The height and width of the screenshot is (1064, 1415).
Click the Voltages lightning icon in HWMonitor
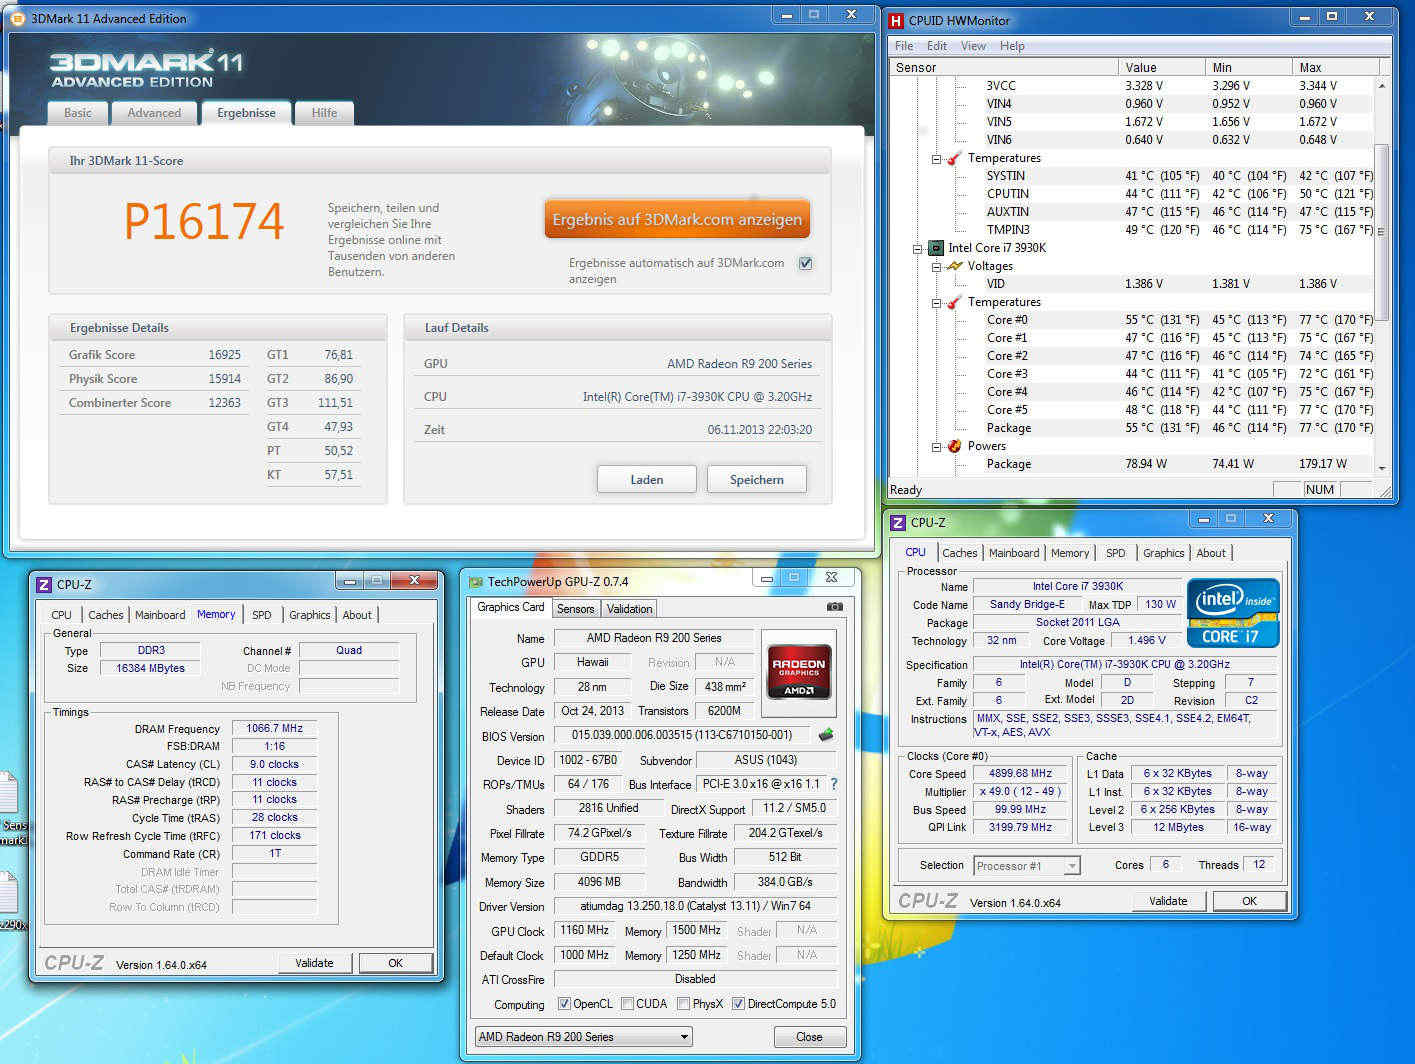click(x=955, y=266)
